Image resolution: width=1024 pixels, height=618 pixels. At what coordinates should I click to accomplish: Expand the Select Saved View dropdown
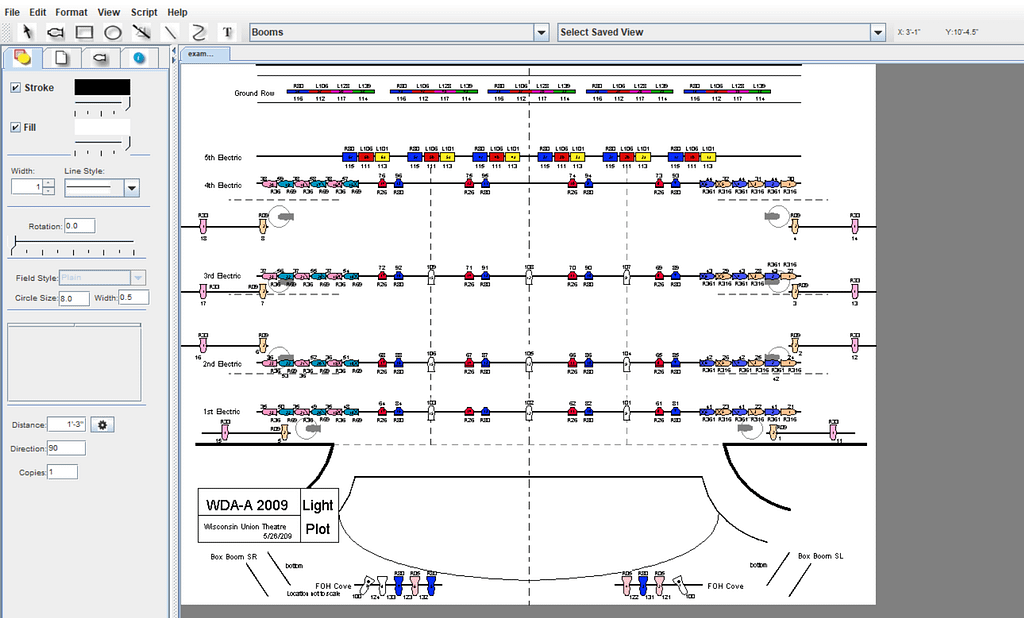tap(877, 31)
